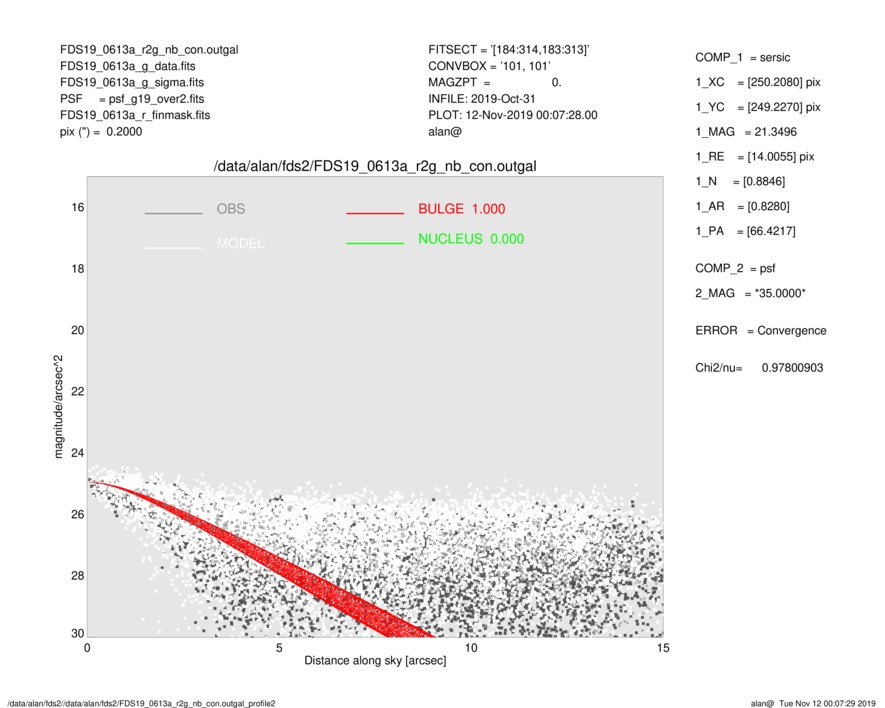
Task: Click the y-axis tick label 28
Action: 77,576
